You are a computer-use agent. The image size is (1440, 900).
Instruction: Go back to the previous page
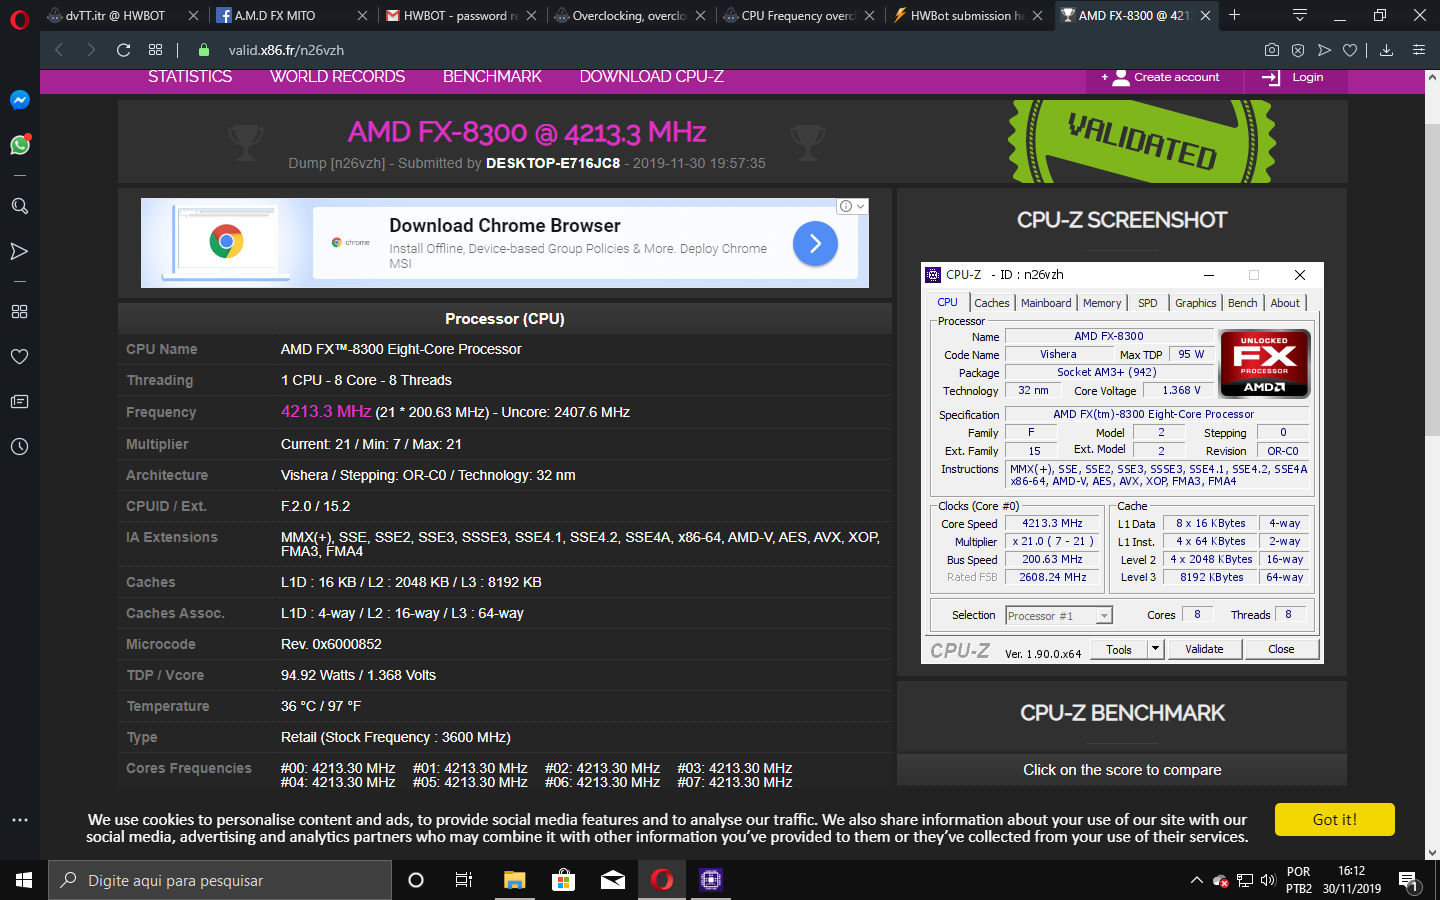click(x=58, y=50)
